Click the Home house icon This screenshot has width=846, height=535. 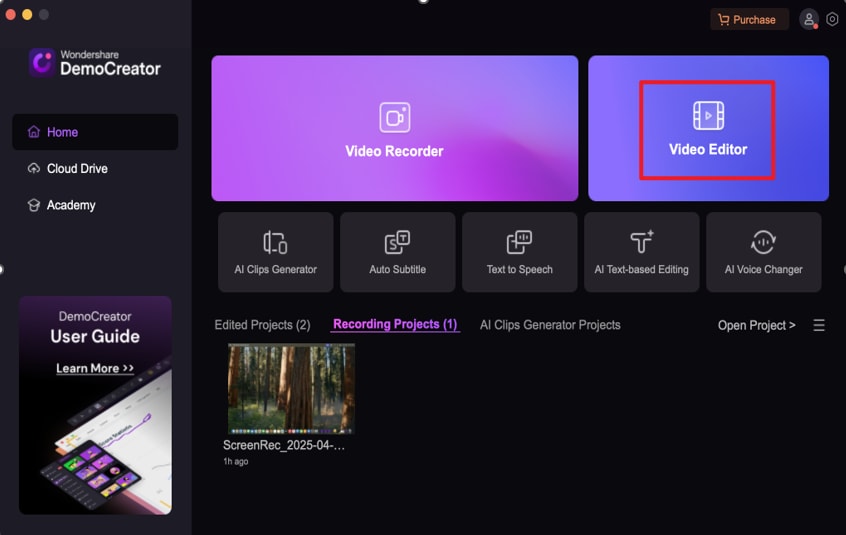(x=33, y=132)
